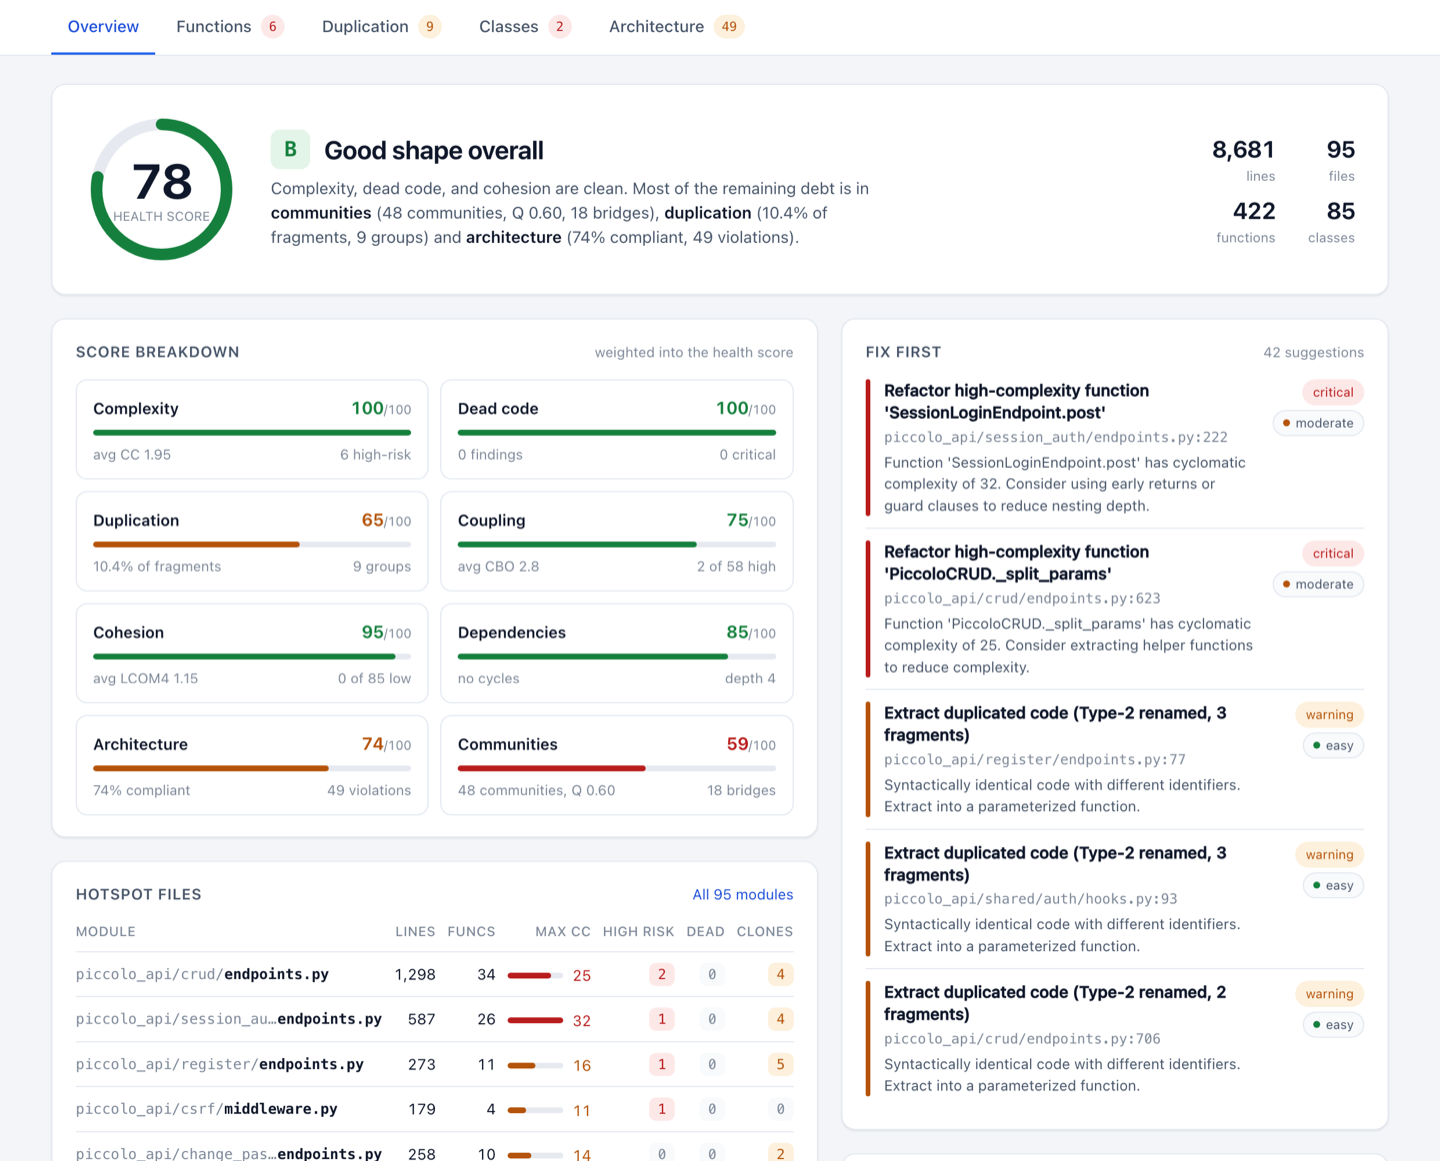
Task: Click the 95 files stat
Action: [1340, 160]
